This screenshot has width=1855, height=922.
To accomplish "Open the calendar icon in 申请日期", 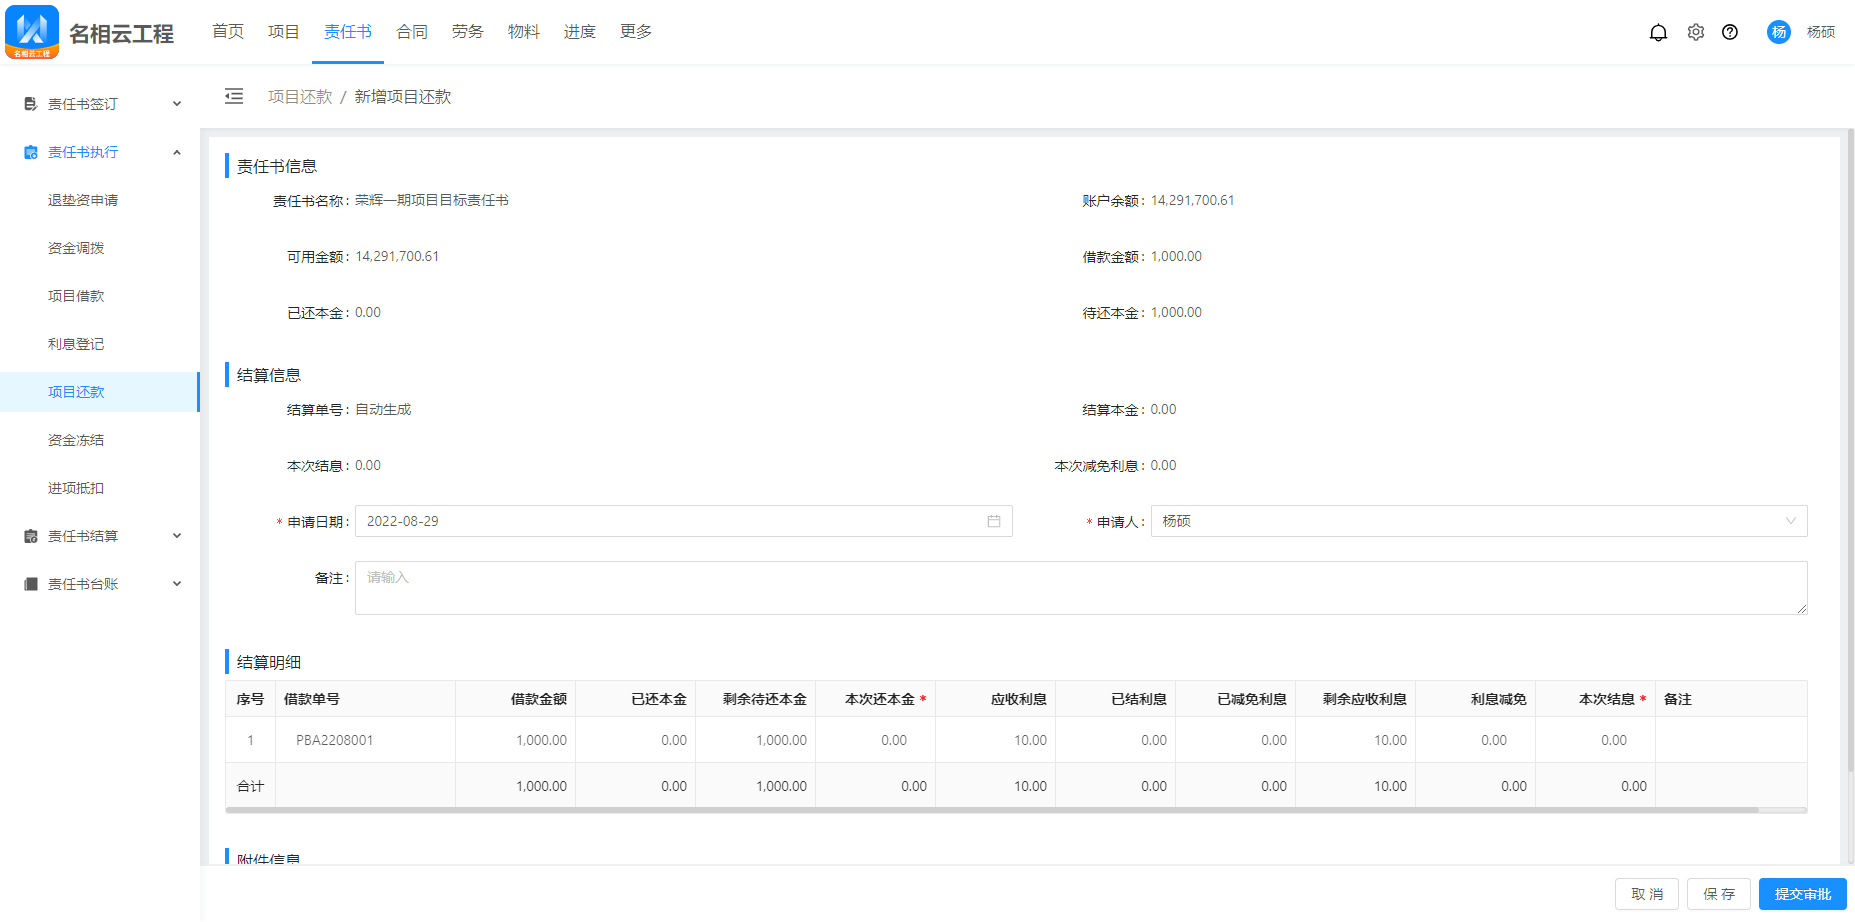I will [994, 521].
